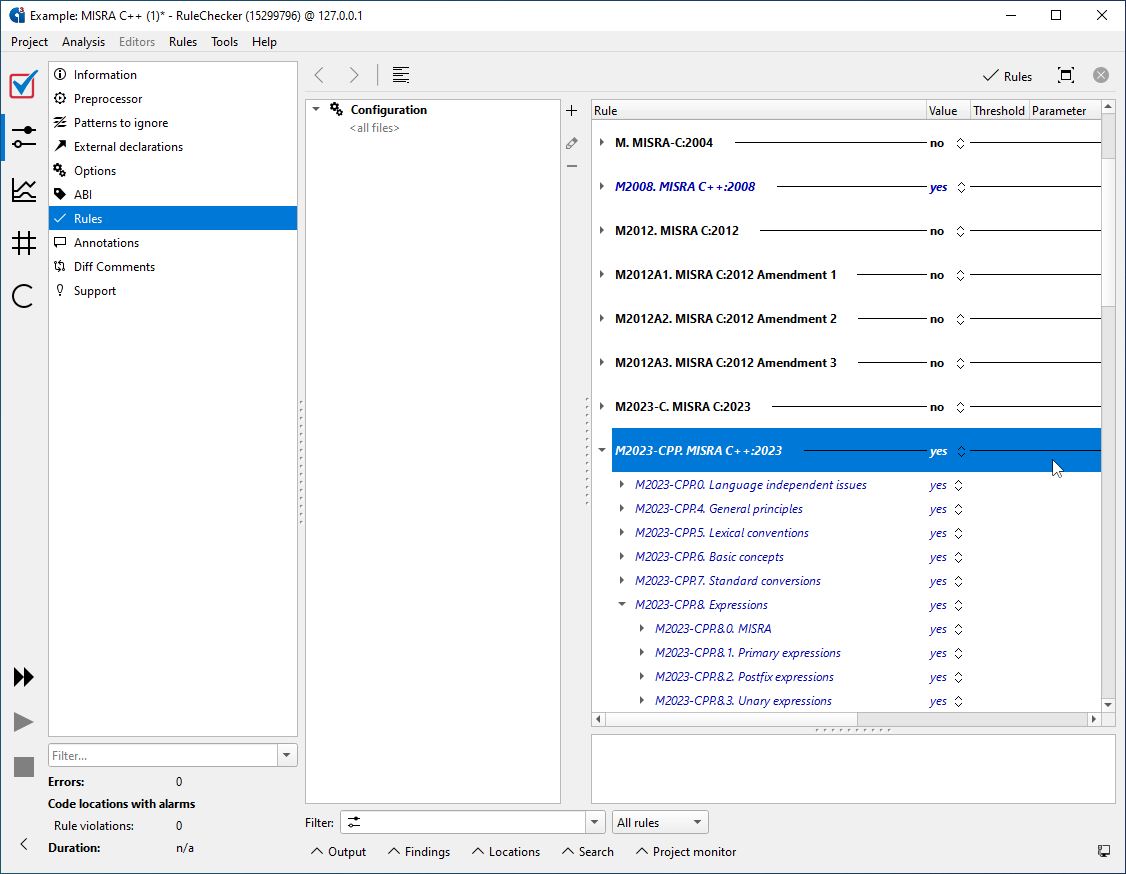Remove configuration with the minus icon
1126x874 pixels.
[x=572, y=166]
